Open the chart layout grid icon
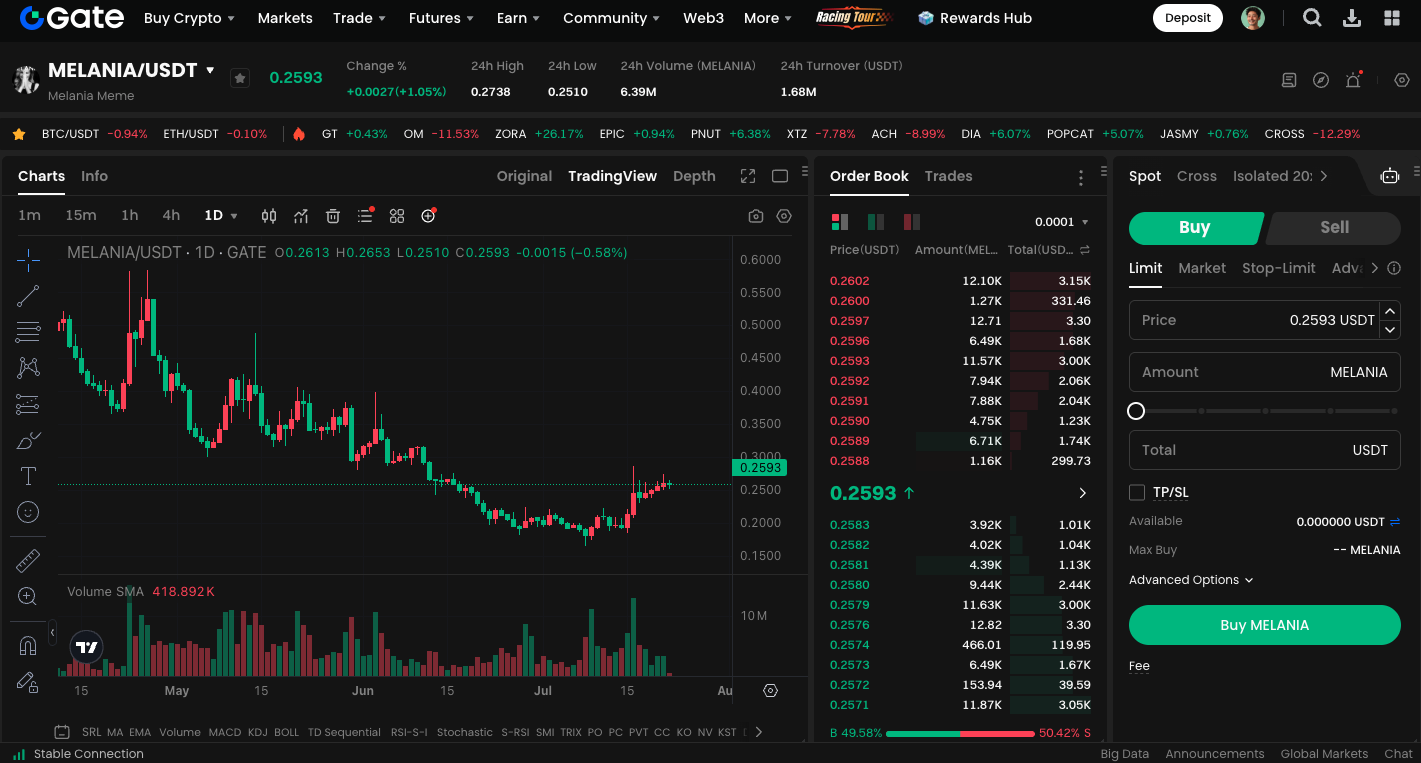The height and width of the screenshot is (763, 1421). tap(397, 216)
